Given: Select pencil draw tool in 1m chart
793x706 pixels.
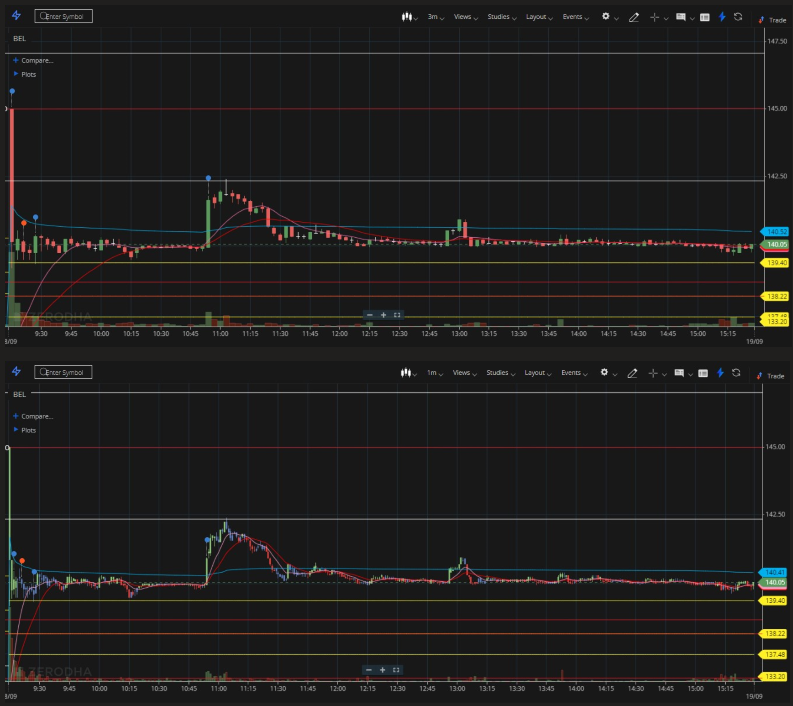Looking at the screenshot, I should [x=632, y=373].
